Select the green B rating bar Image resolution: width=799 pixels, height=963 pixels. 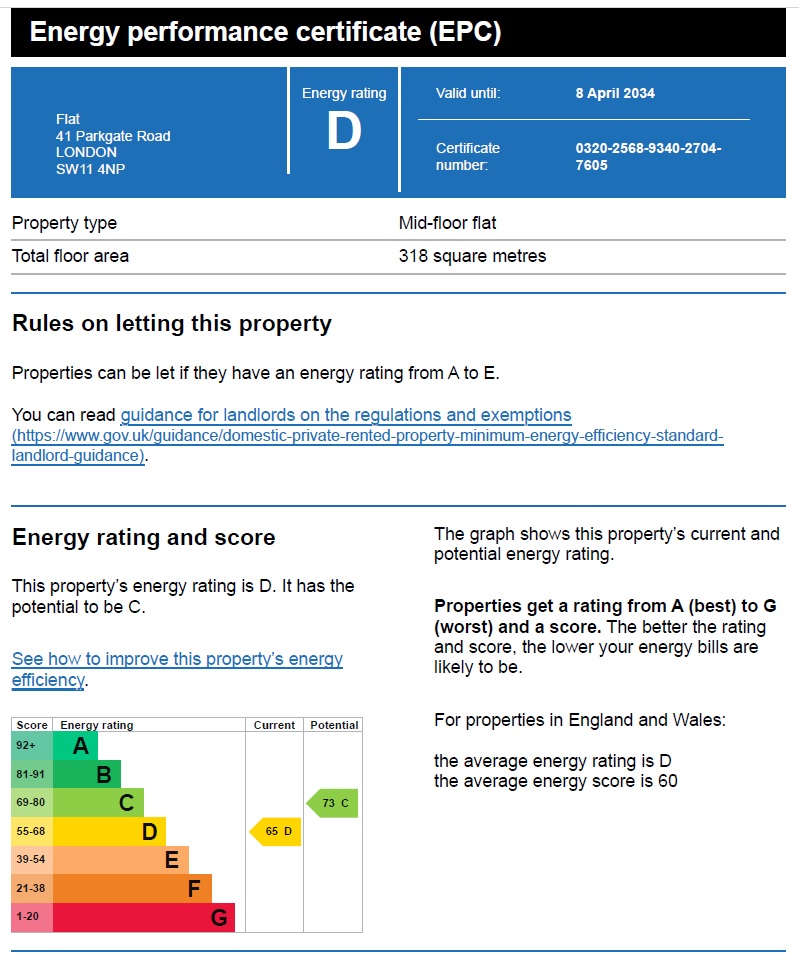pos(86,774)
